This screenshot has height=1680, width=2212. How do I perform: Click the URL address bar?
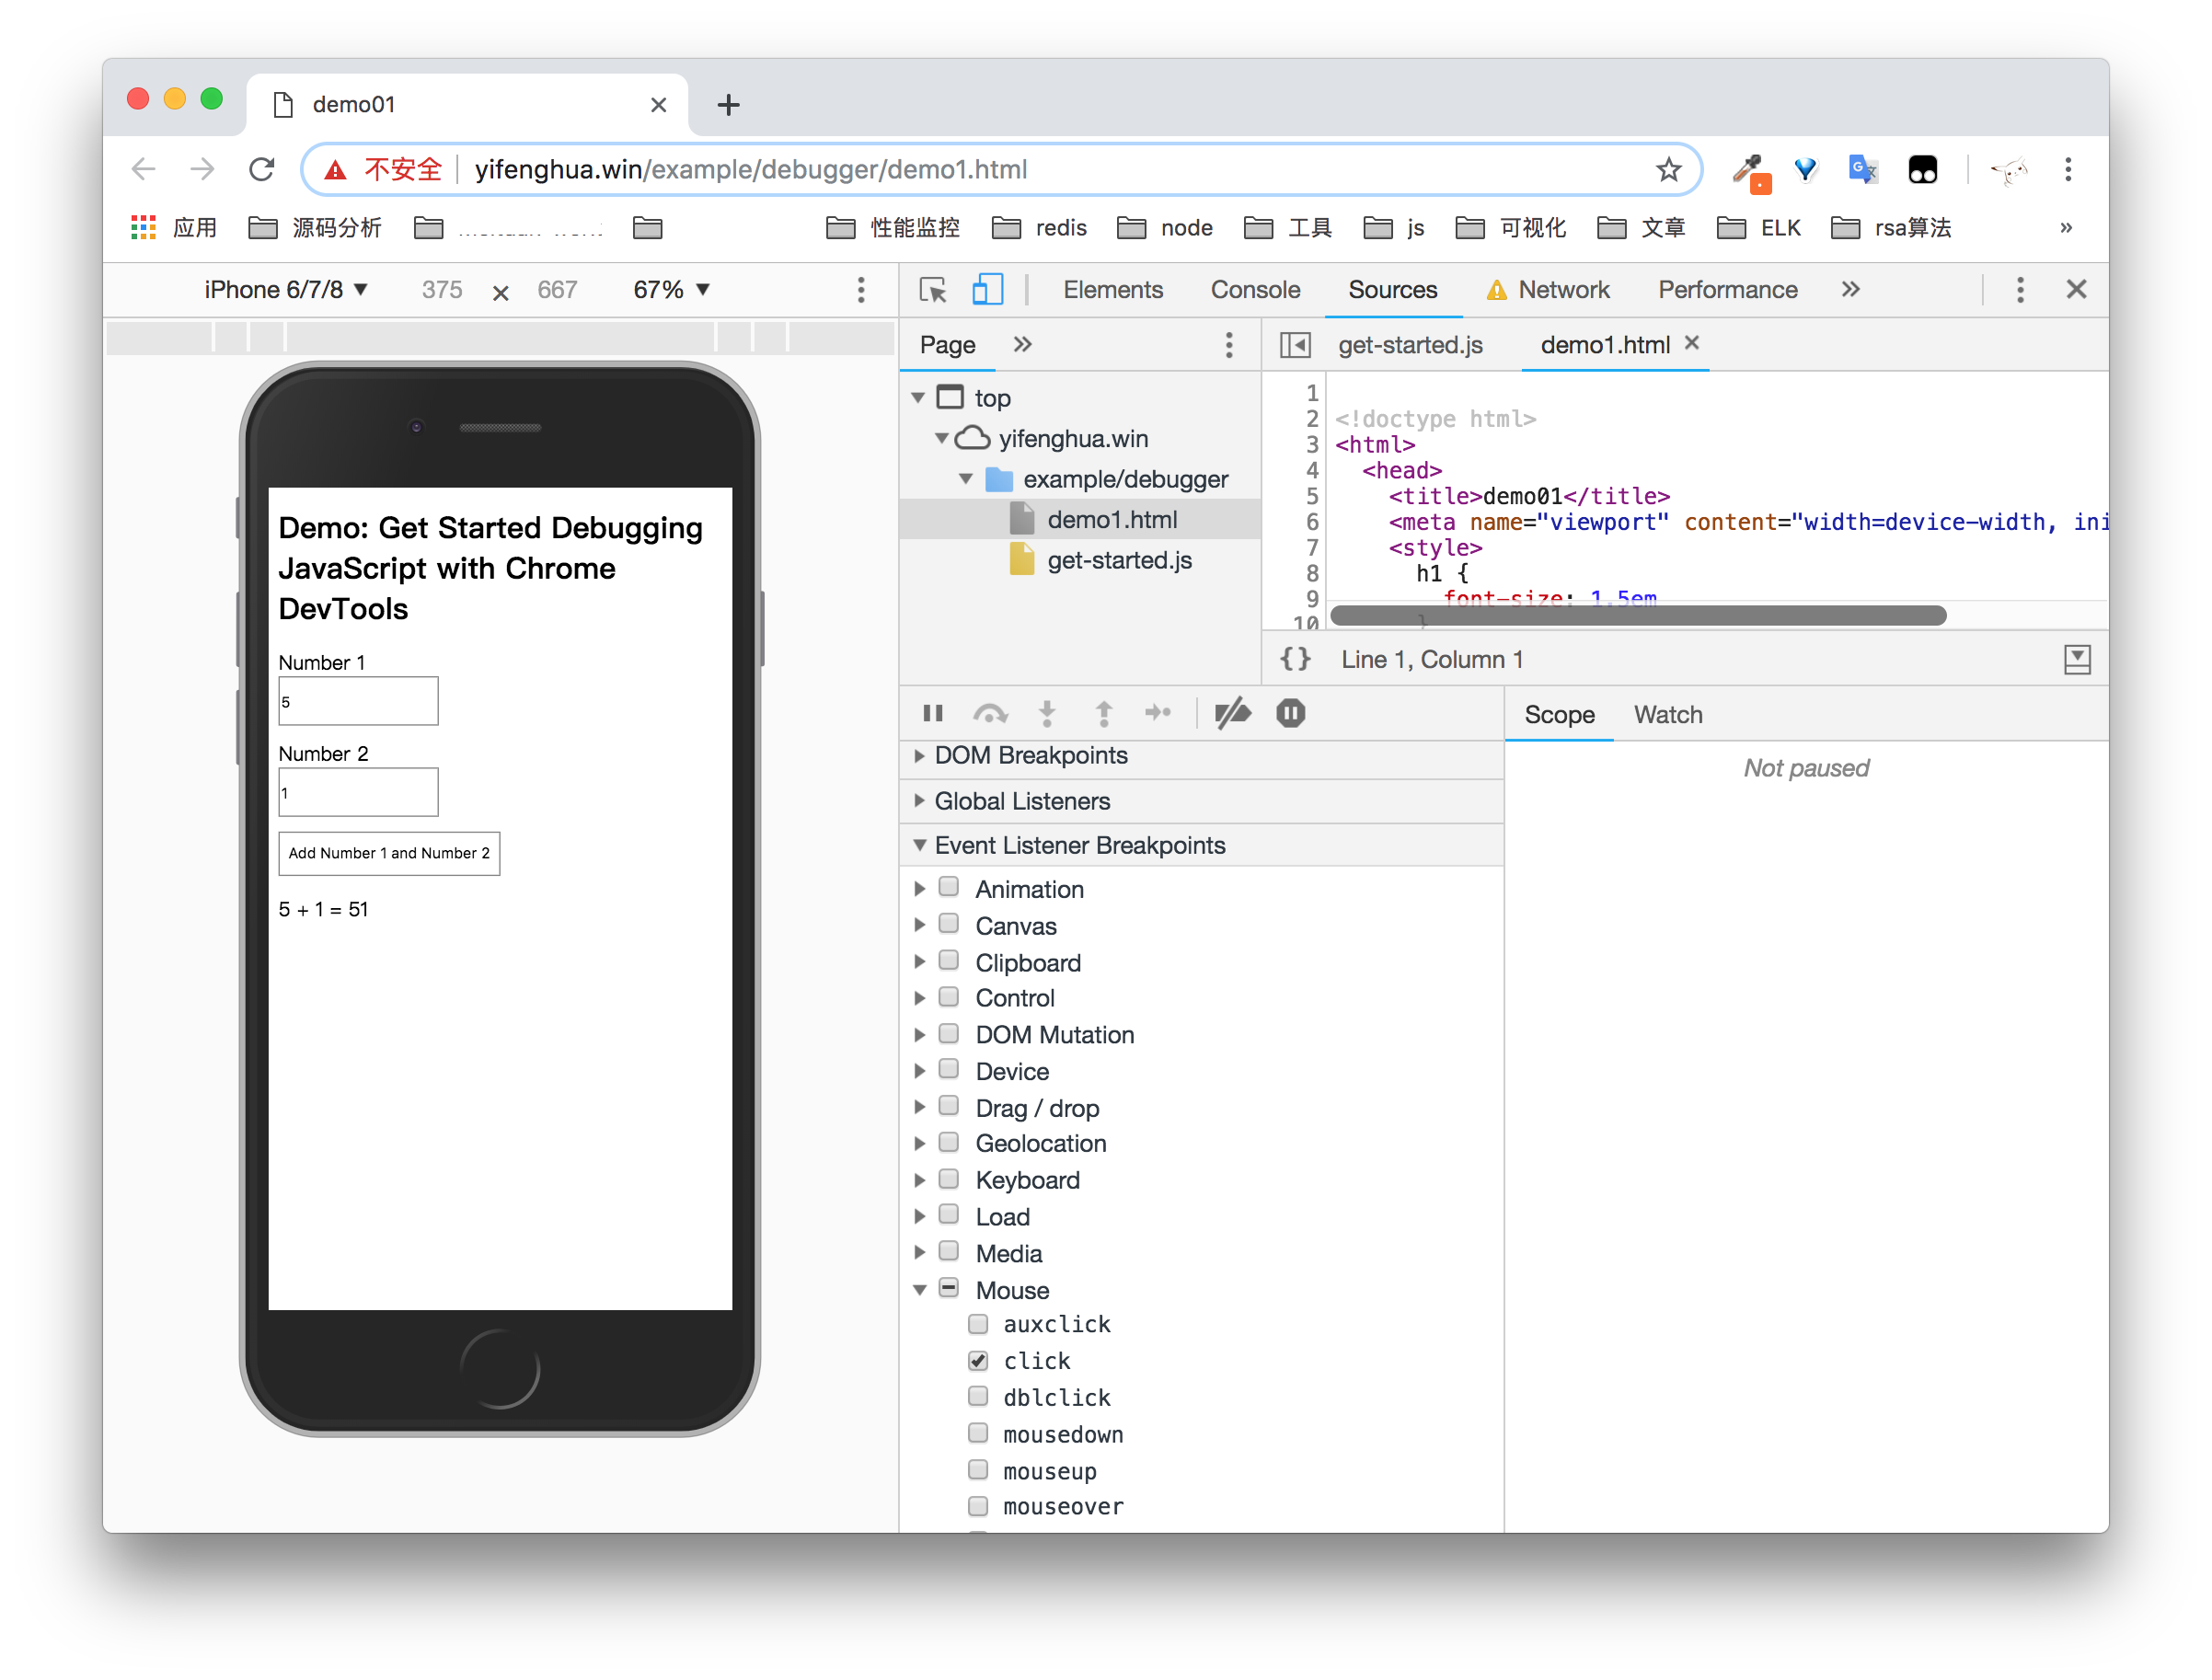(x=1000, y=169)
